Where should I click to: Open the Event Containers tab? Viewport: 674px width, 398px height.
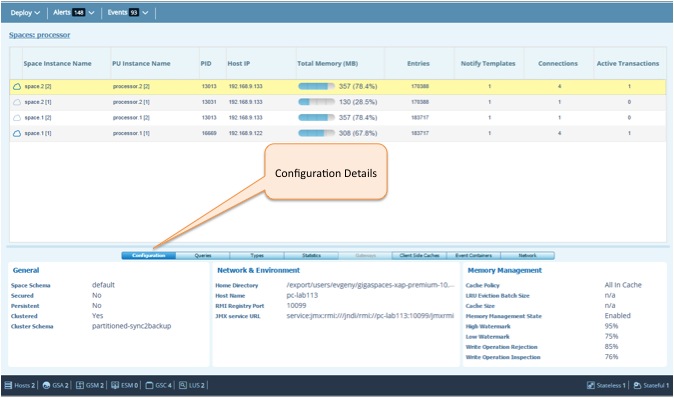pos(474,256)
